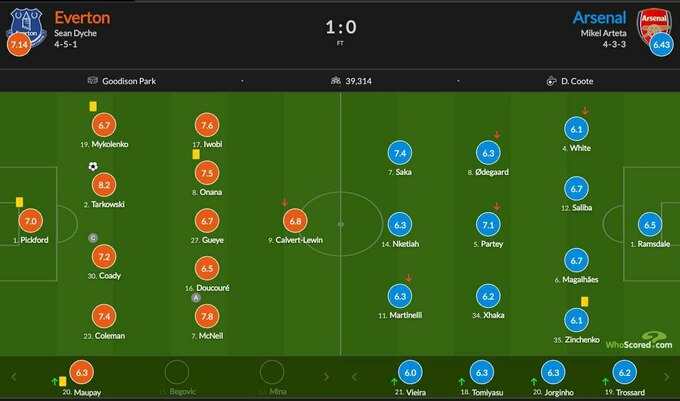Click the Goodison Park stadium icon
680x401 pixels.
93,81
